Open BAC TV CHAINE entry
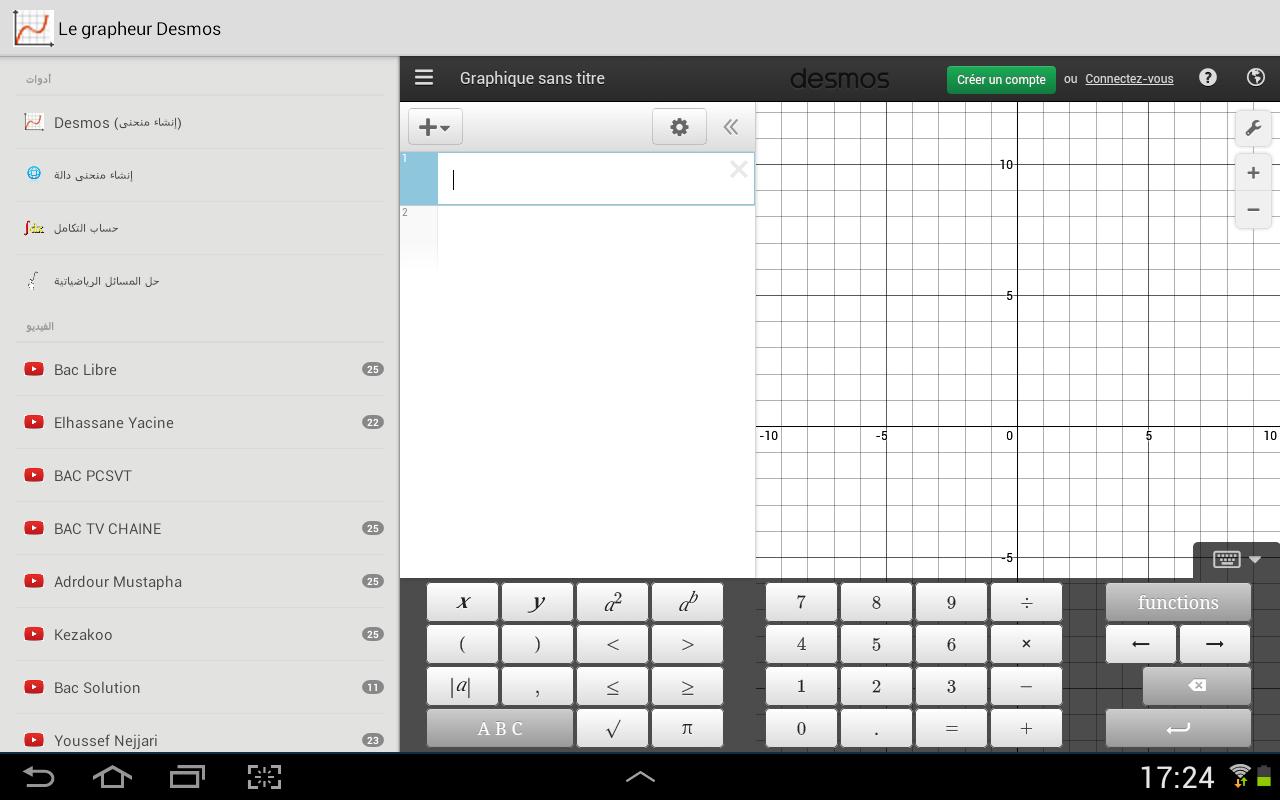Viewport: 1280px width, 800px height. tap(200, 528)
